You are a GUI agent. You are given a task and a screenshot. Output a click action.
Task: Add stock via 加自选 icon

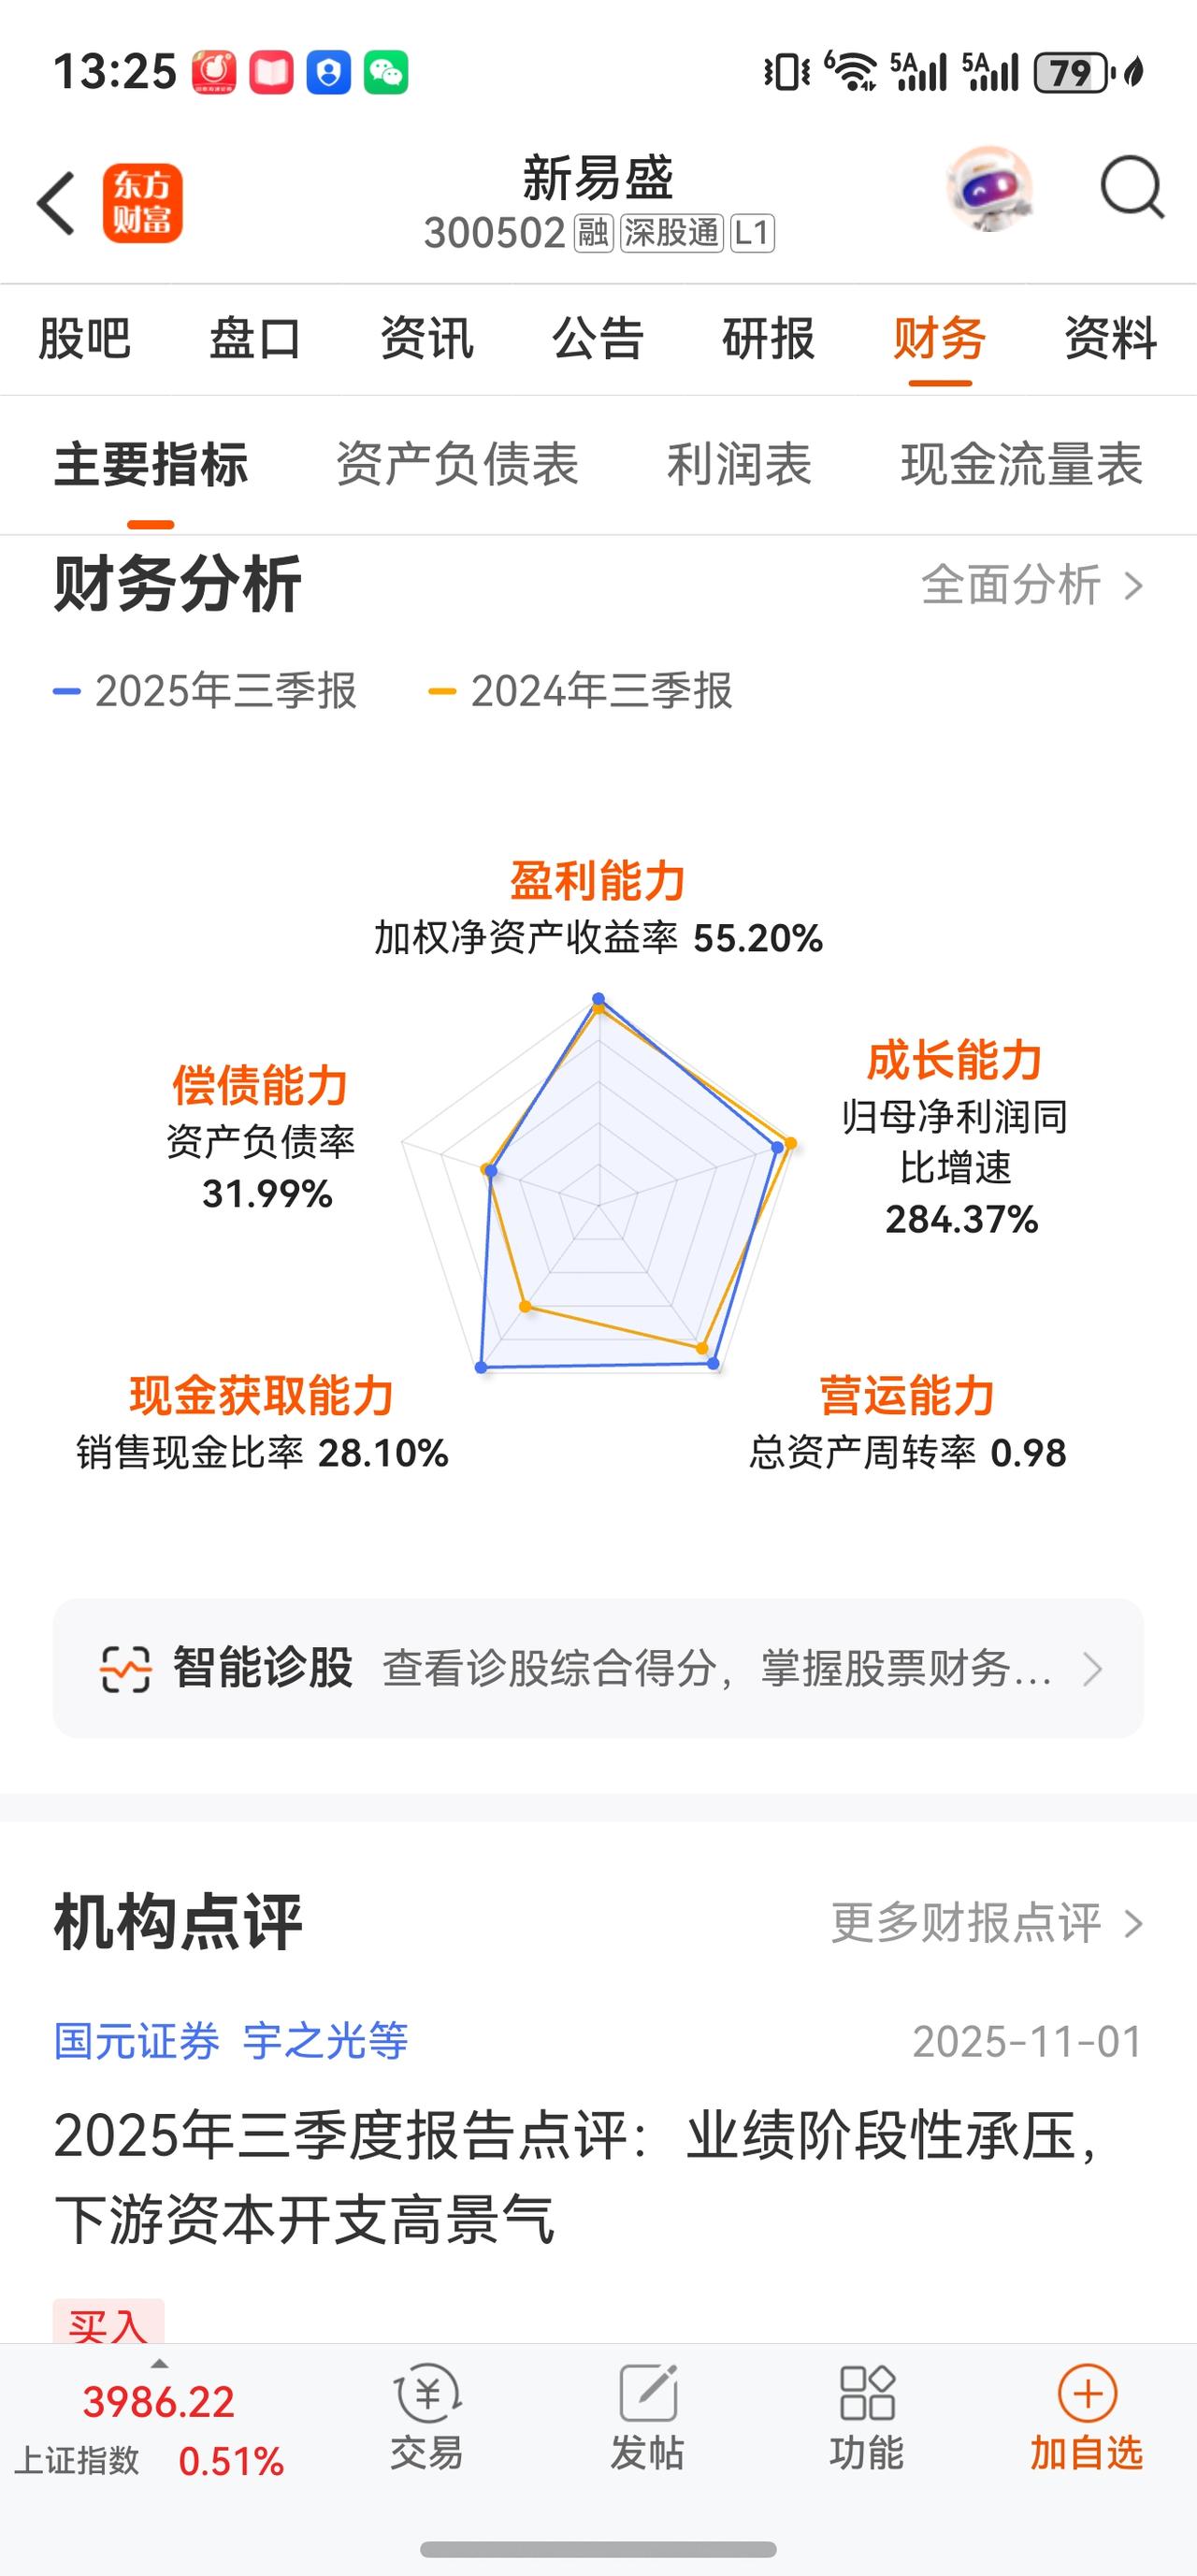[x=1087, y=2393]
